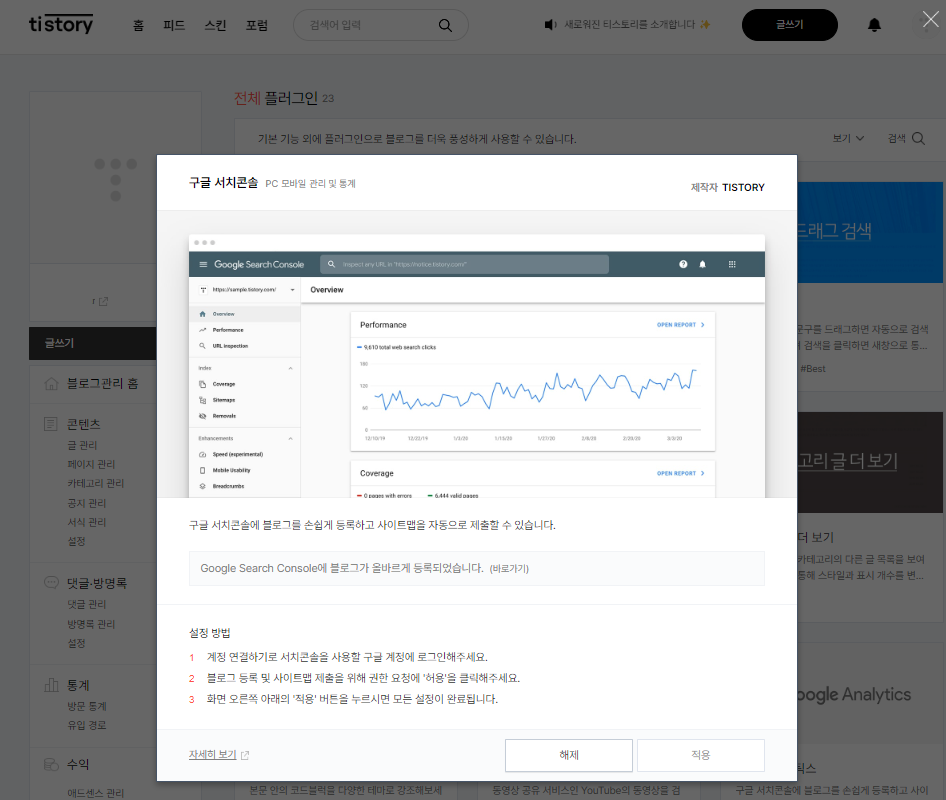Viewport: 946px width, 800px height.
Task: Go to 홈 in top navigation
Action: 138,25
